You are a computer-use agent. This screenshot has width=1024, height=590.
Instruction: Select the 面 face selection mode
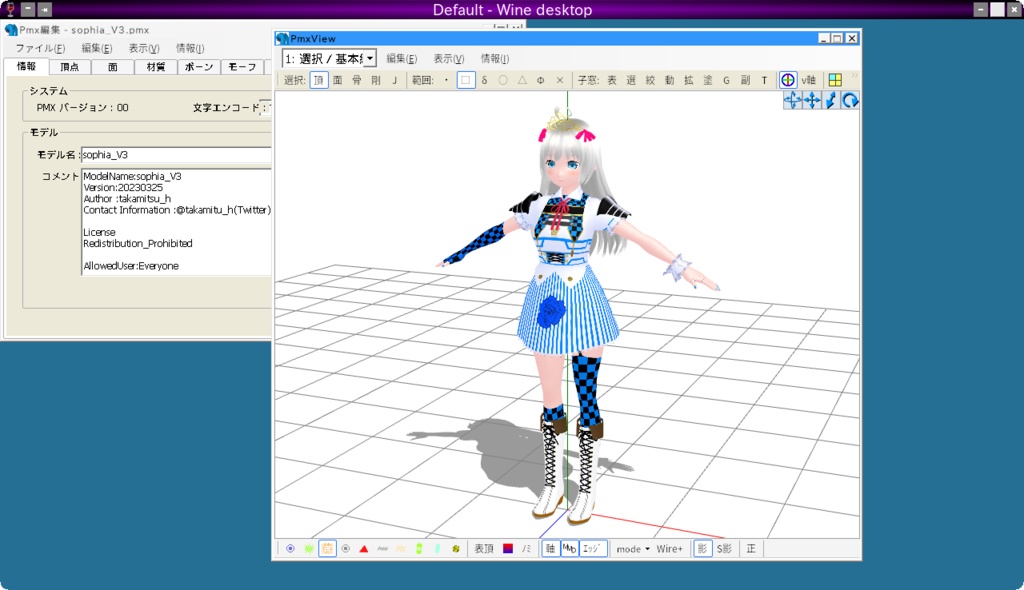point(338,80)
